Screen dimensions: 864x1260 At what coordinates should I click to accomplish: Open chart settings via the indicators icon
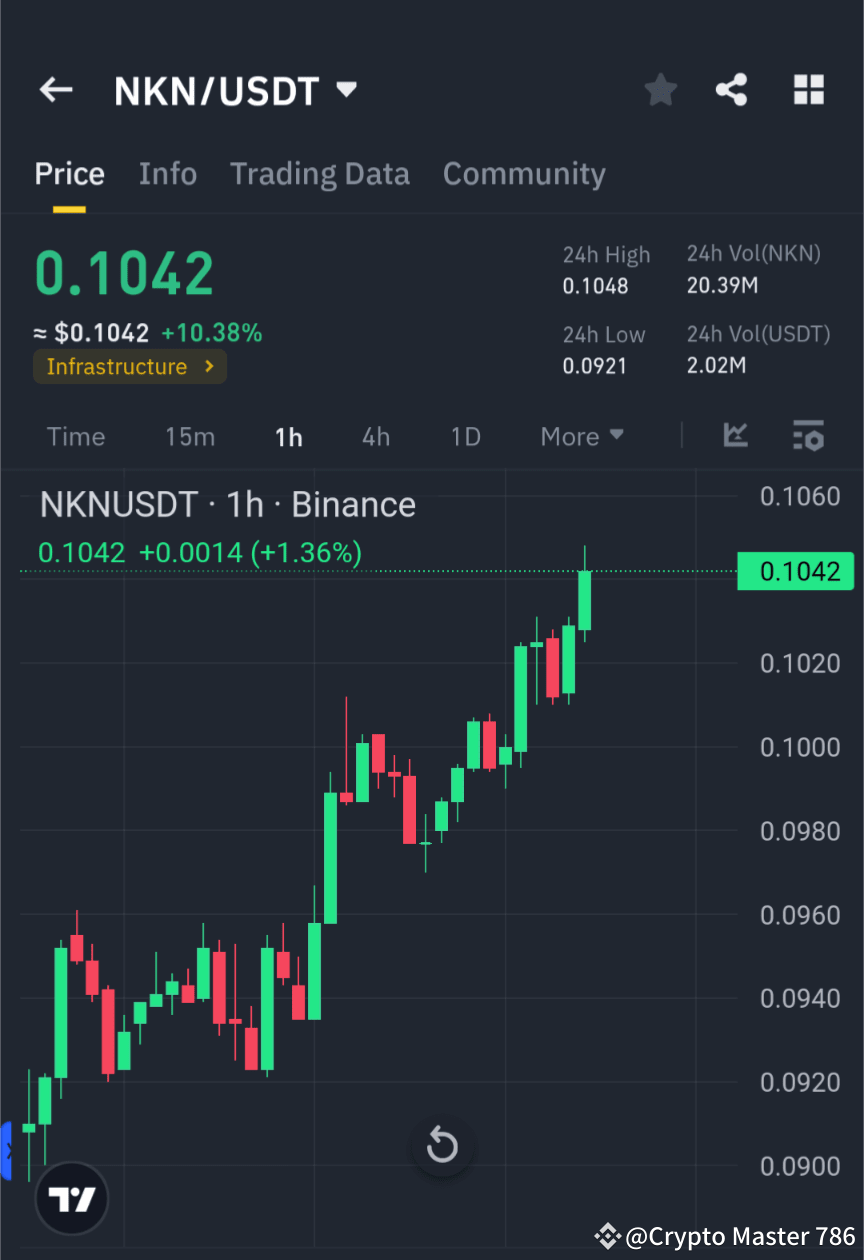(x=808, y=436)
